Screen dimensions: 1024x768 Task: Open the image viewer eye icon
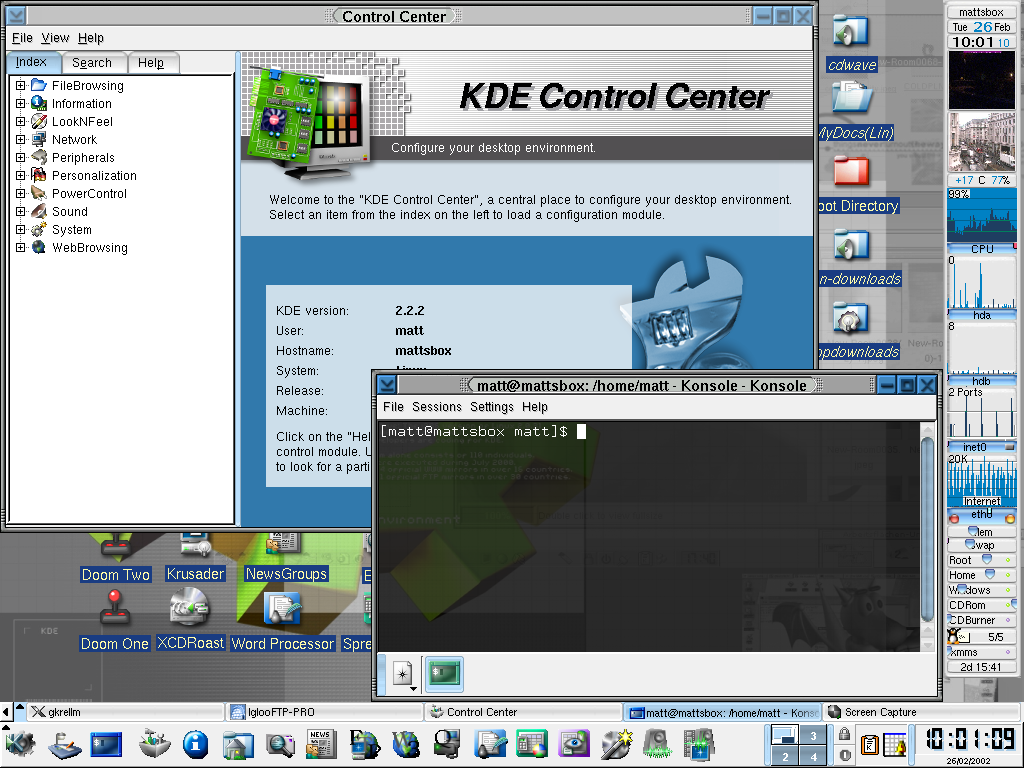[573, 744]
